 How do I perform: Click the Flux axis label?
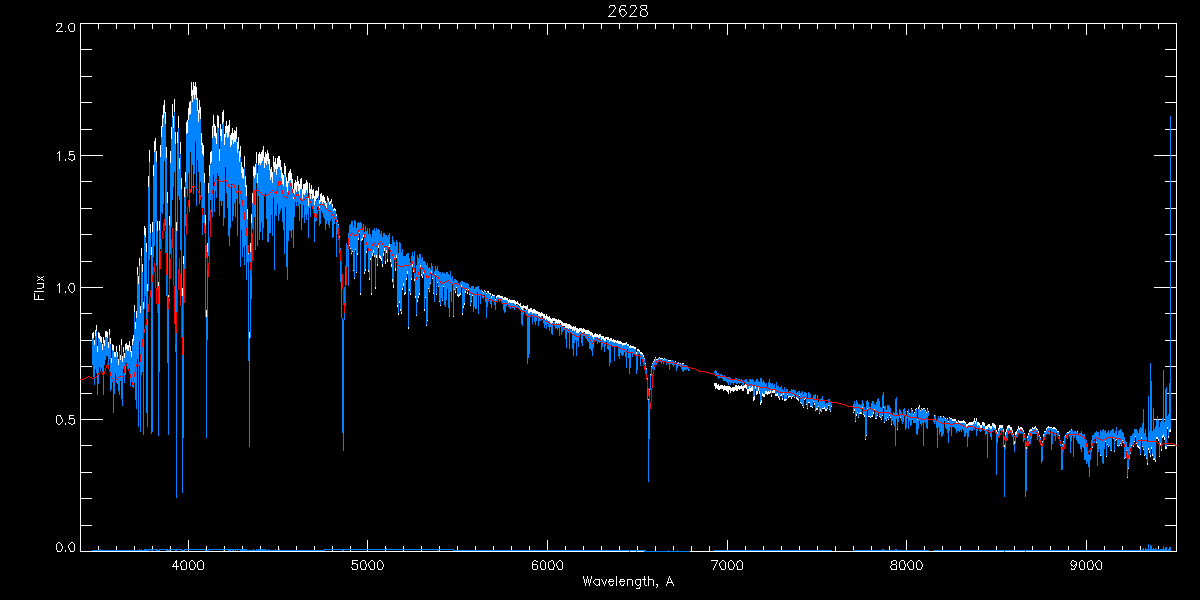40,288
